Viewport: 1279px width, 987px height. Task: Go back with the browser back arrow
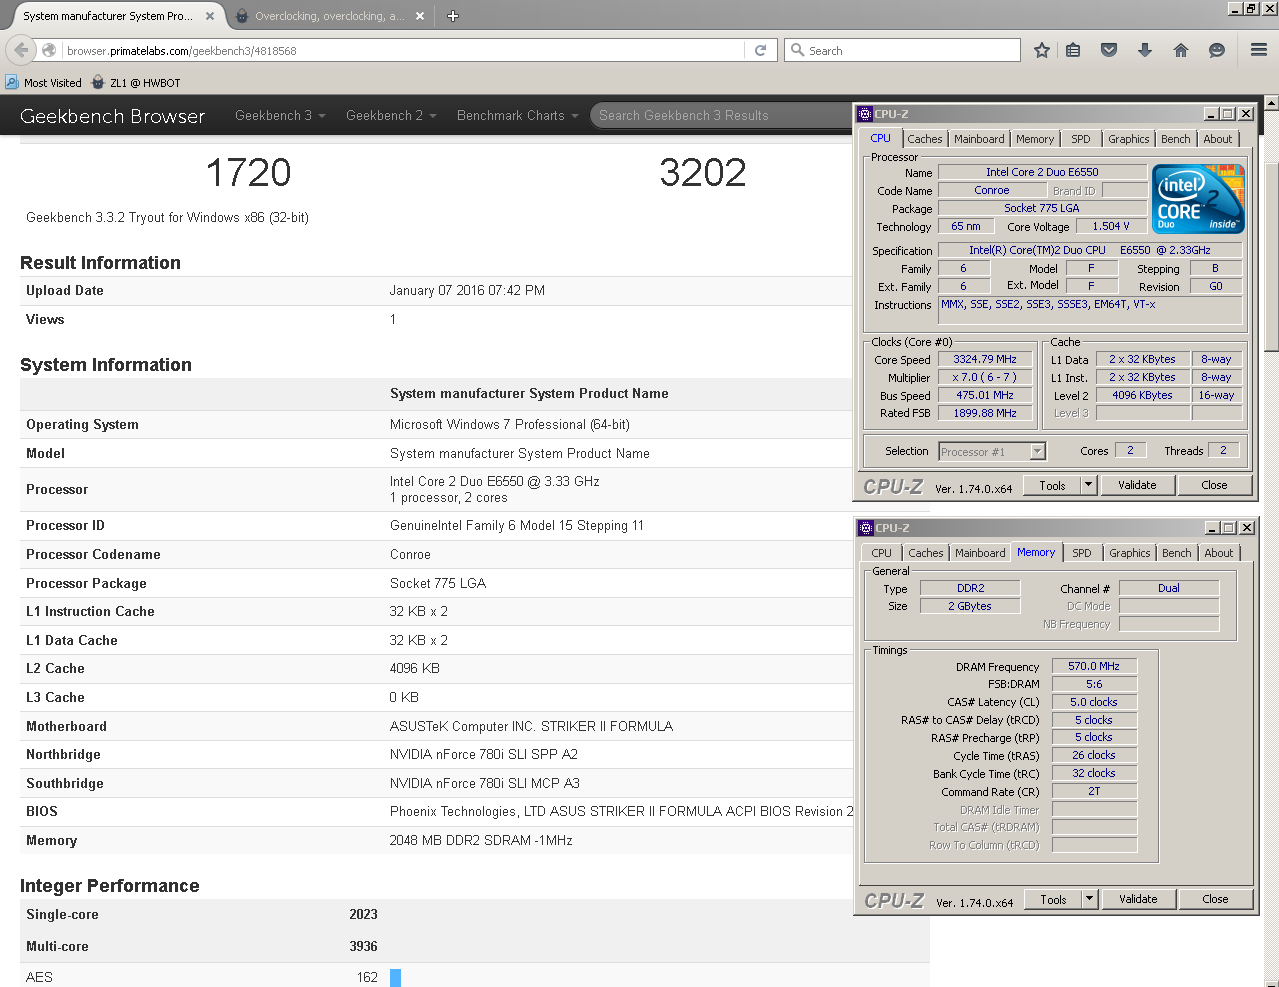tap(21, 50)
